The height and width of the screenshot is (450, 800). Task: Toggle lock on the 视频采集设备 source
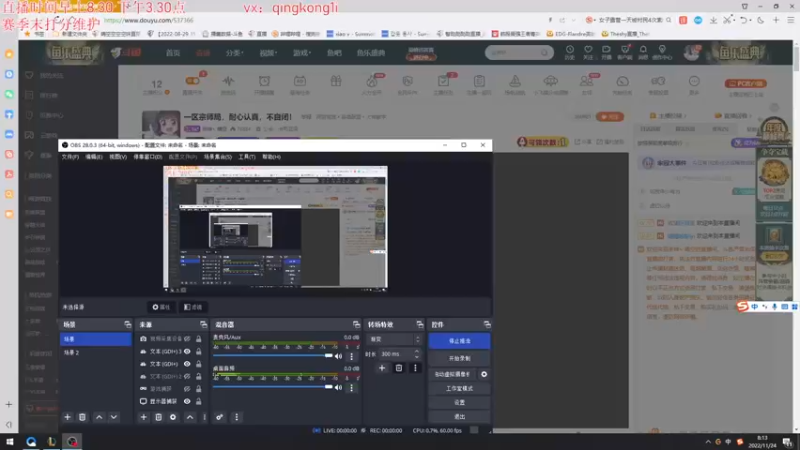[x=198, y=339]
